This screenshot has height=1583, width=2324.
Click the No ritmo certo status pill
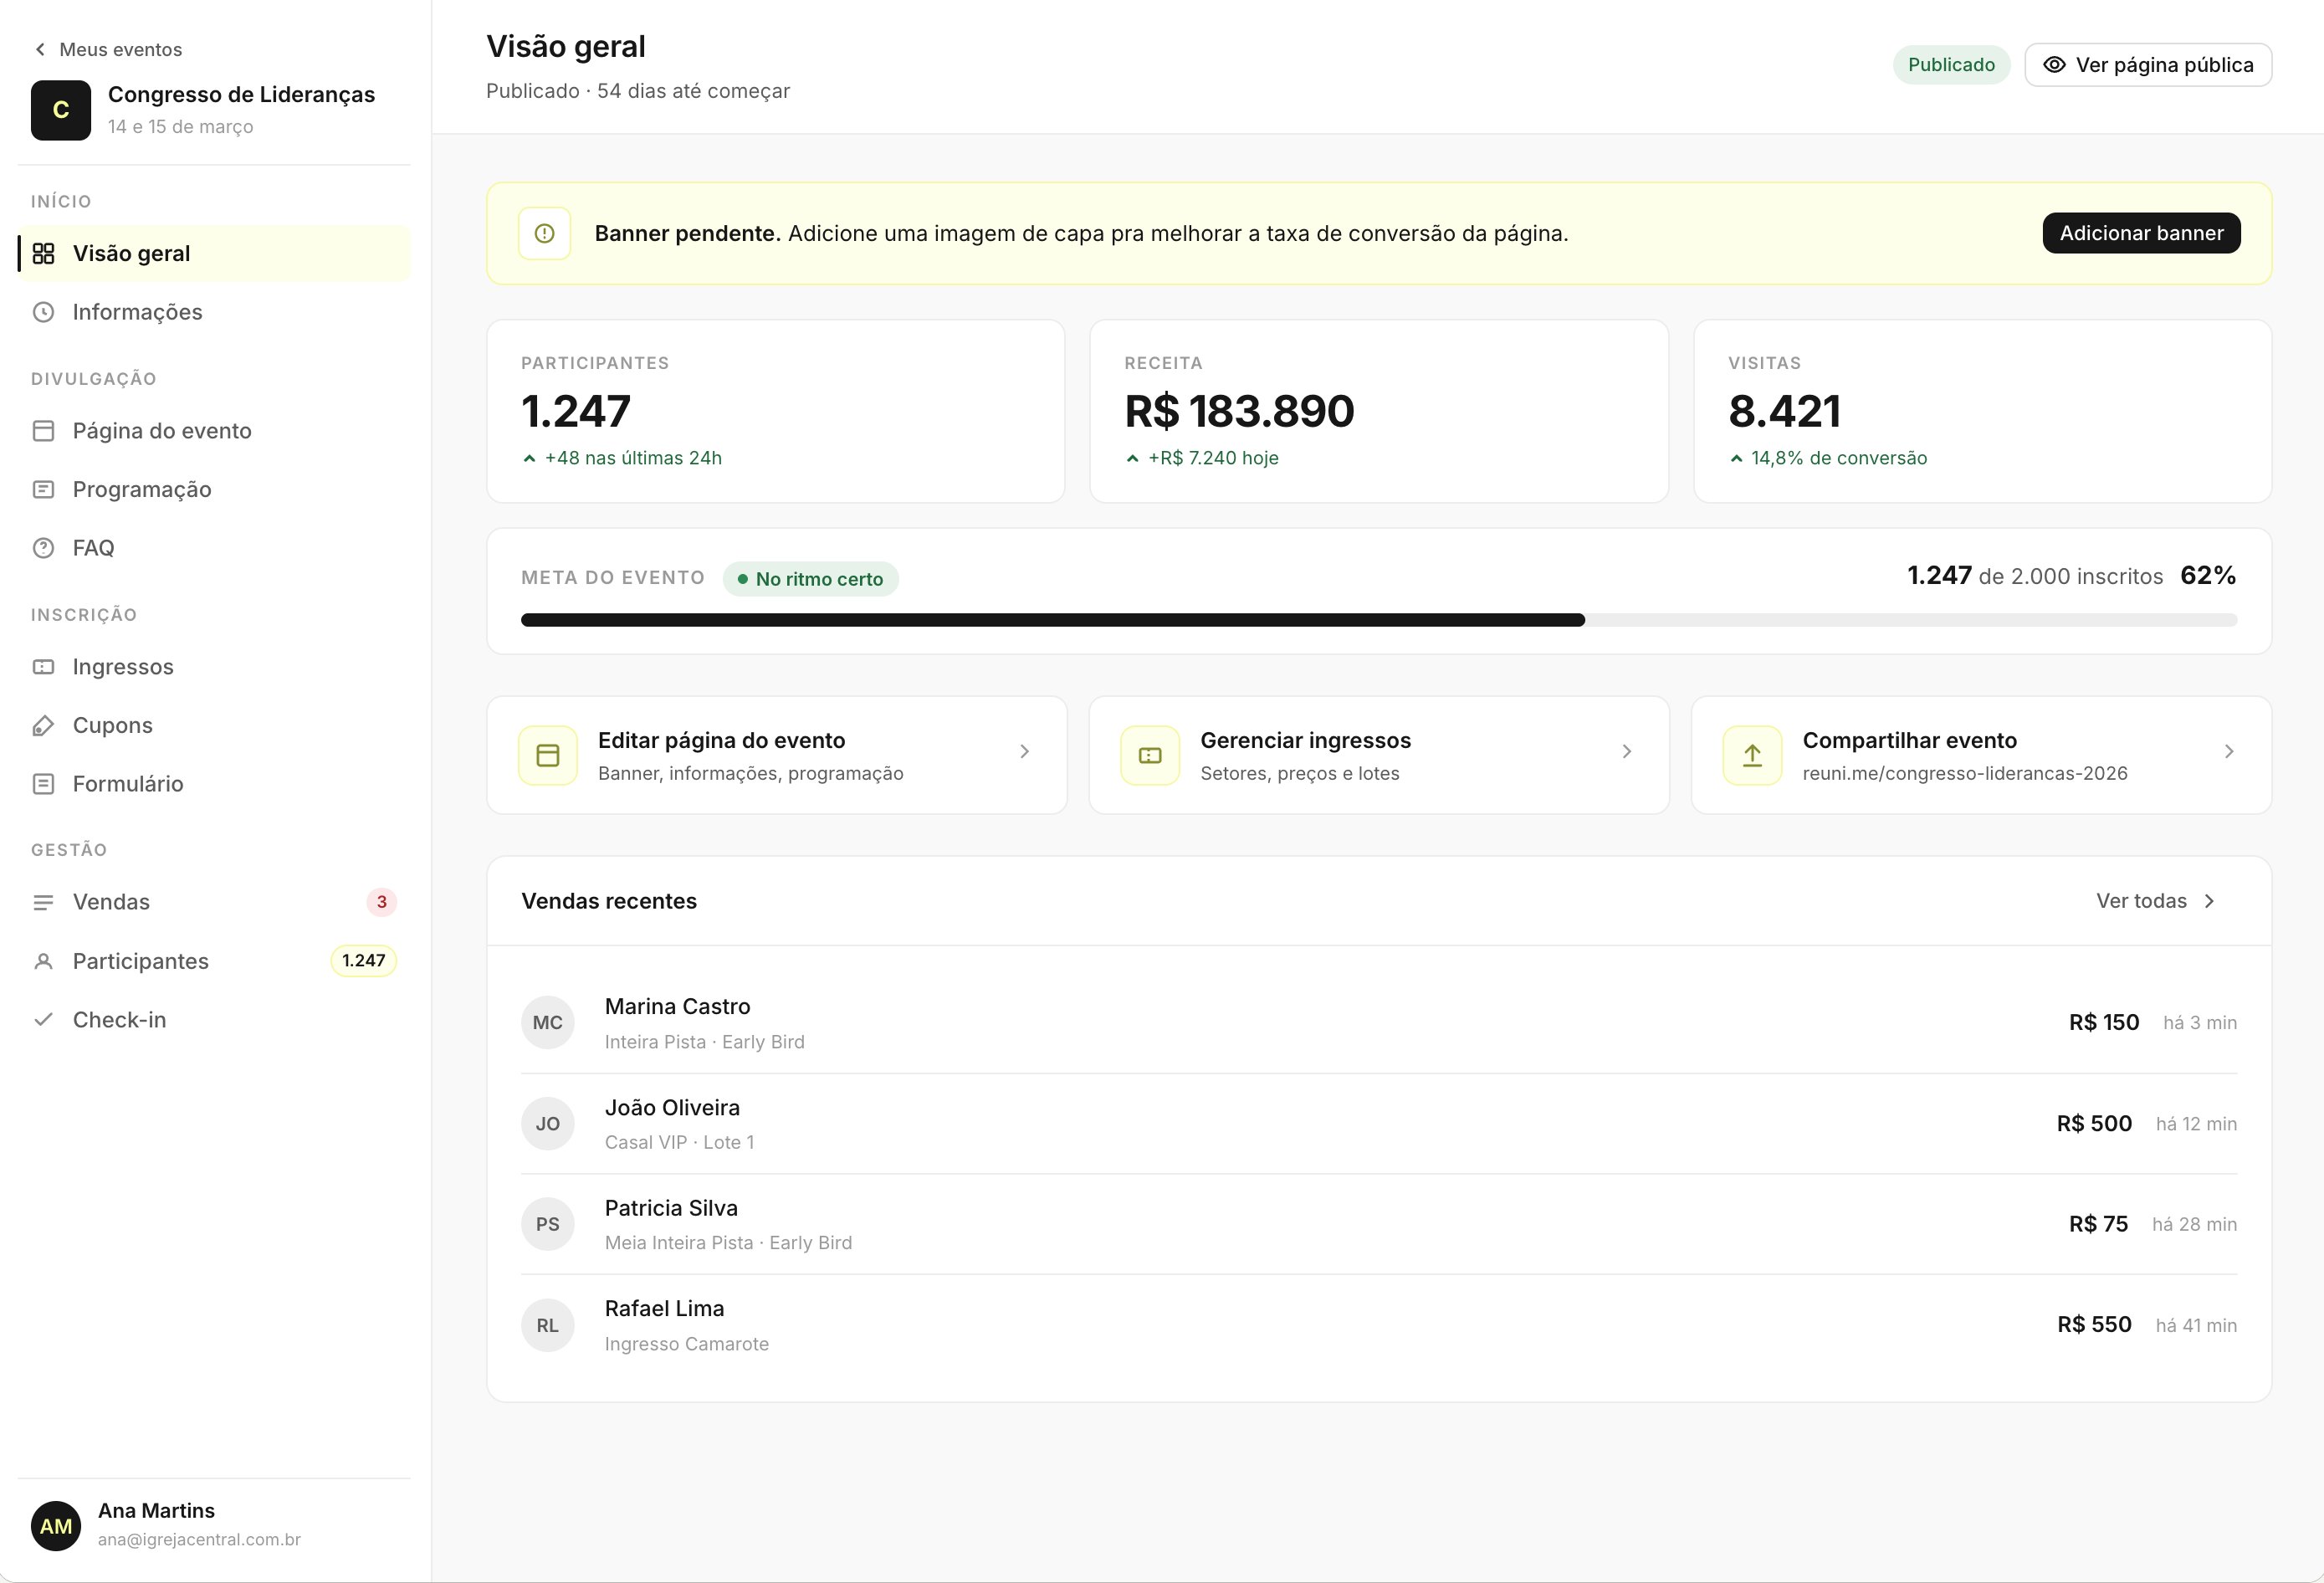point(810,579)
